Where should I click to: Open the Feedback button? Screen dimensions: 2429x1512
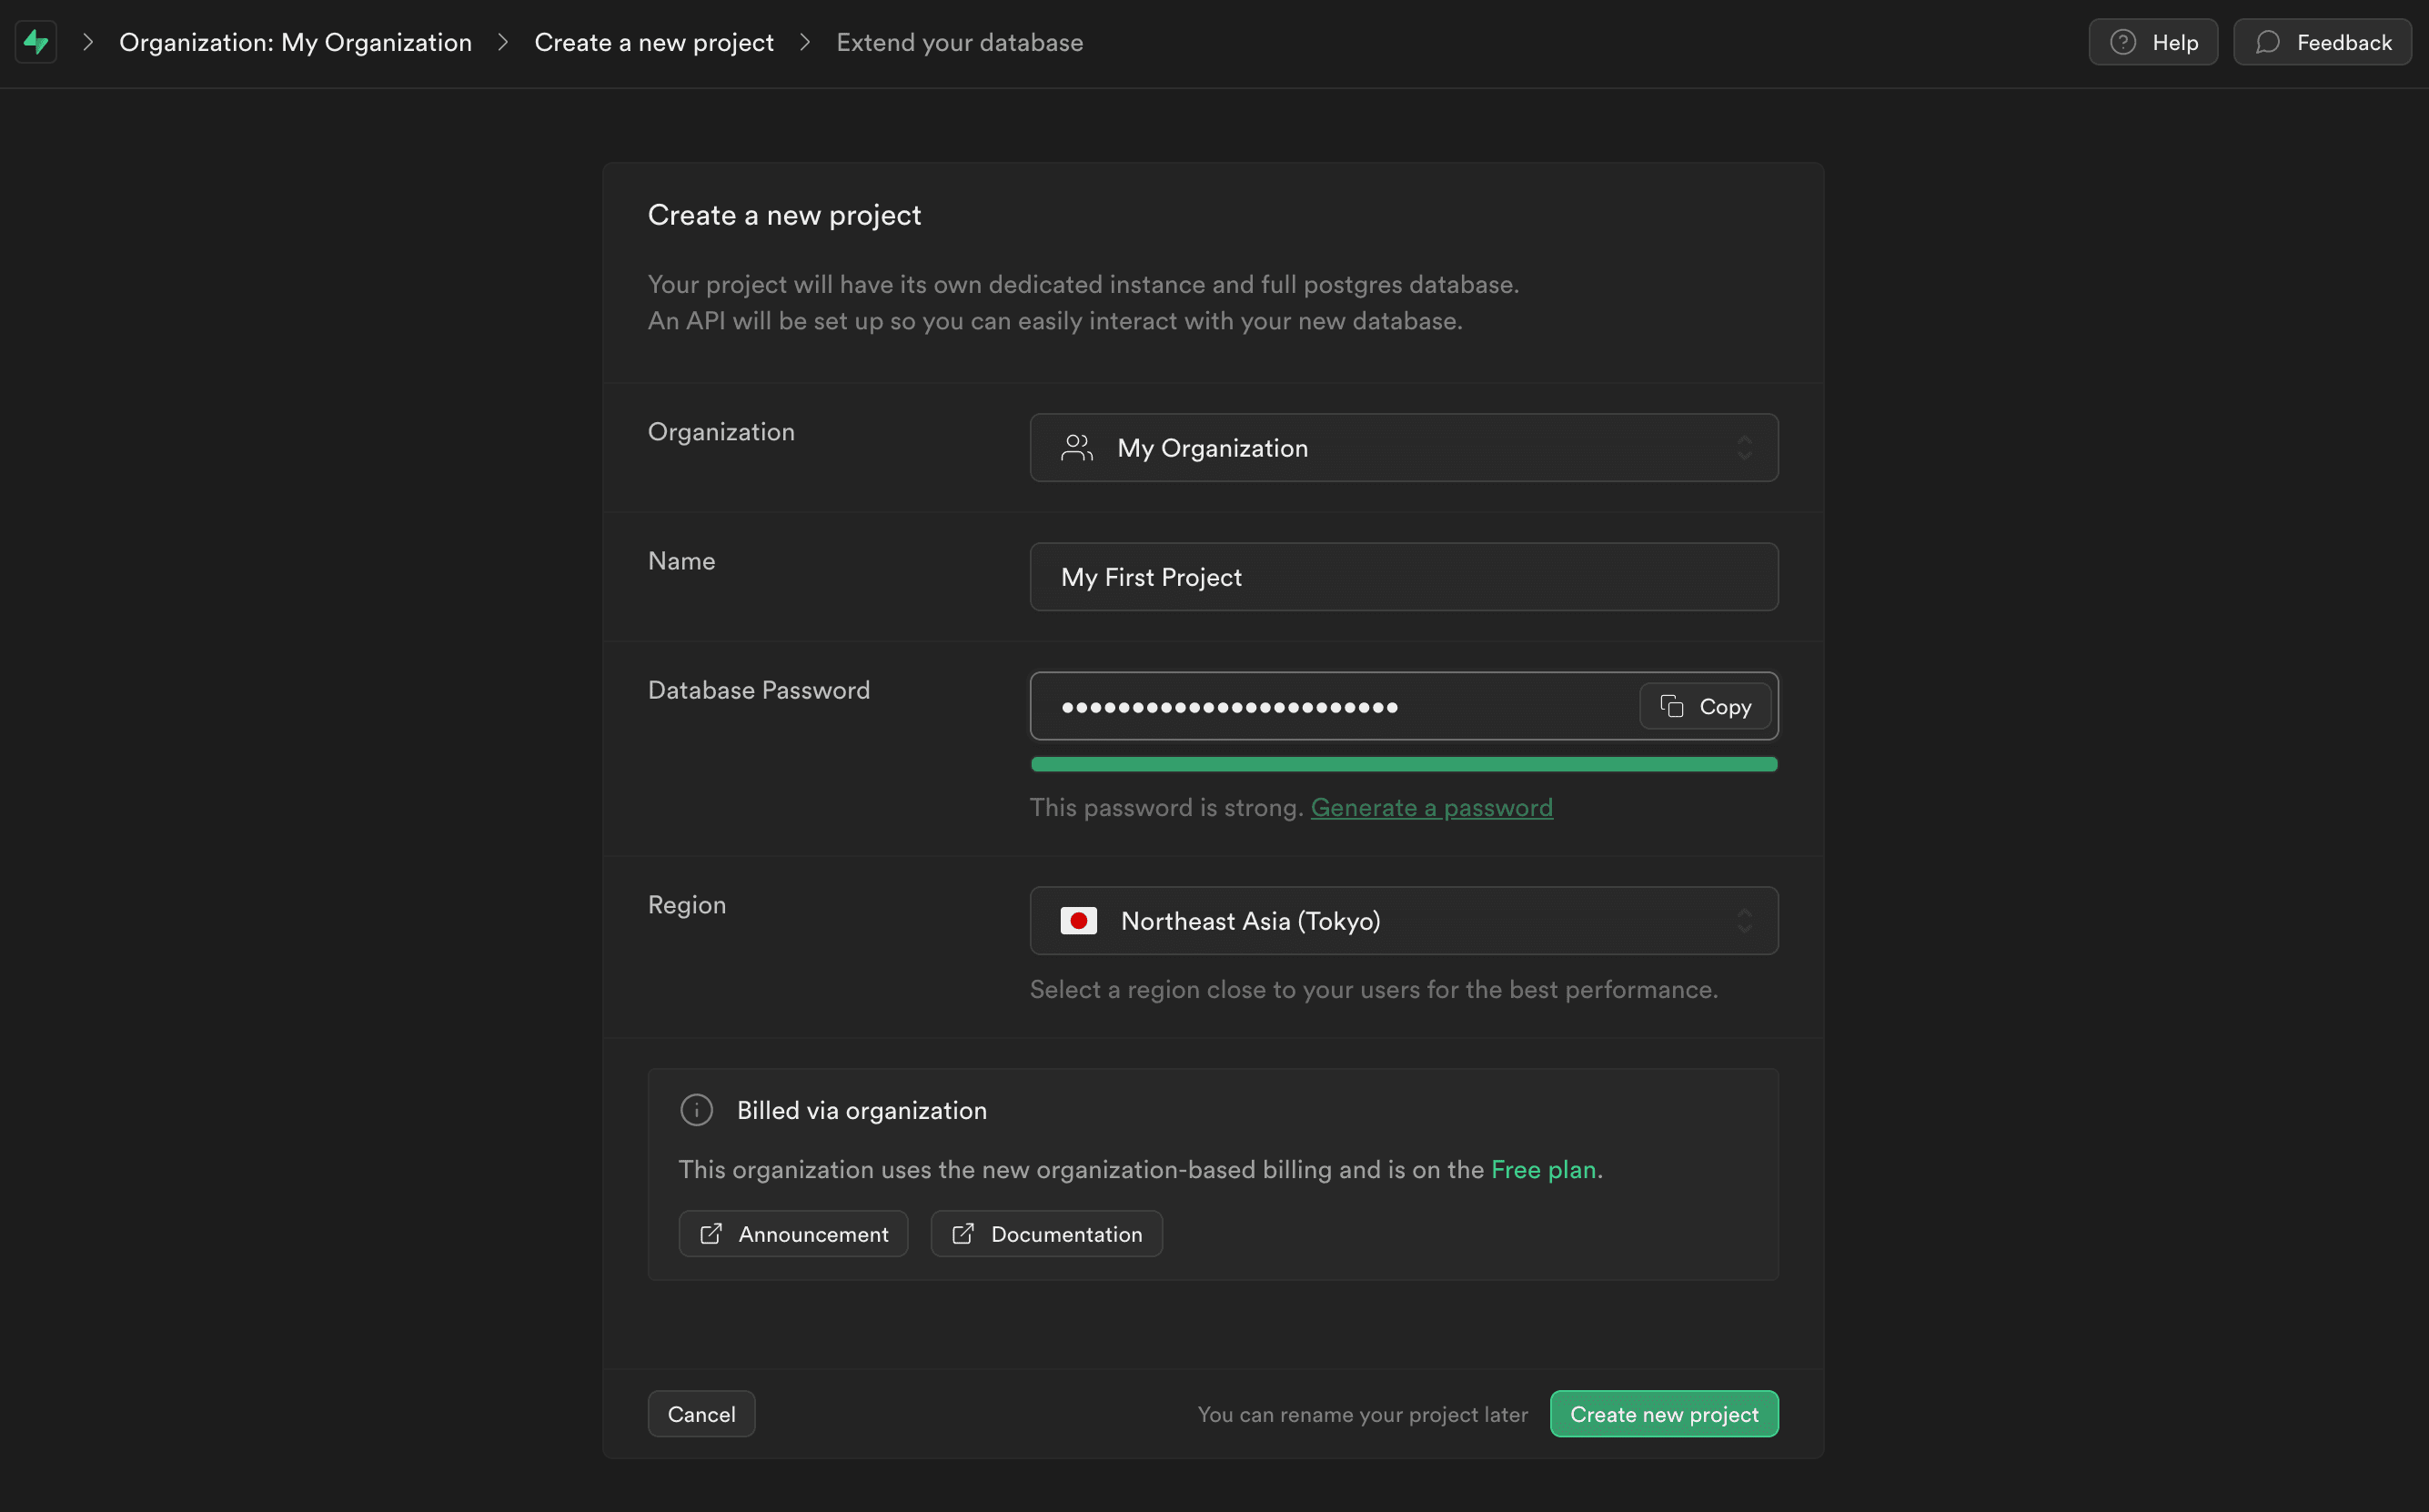pos(2322,42)
